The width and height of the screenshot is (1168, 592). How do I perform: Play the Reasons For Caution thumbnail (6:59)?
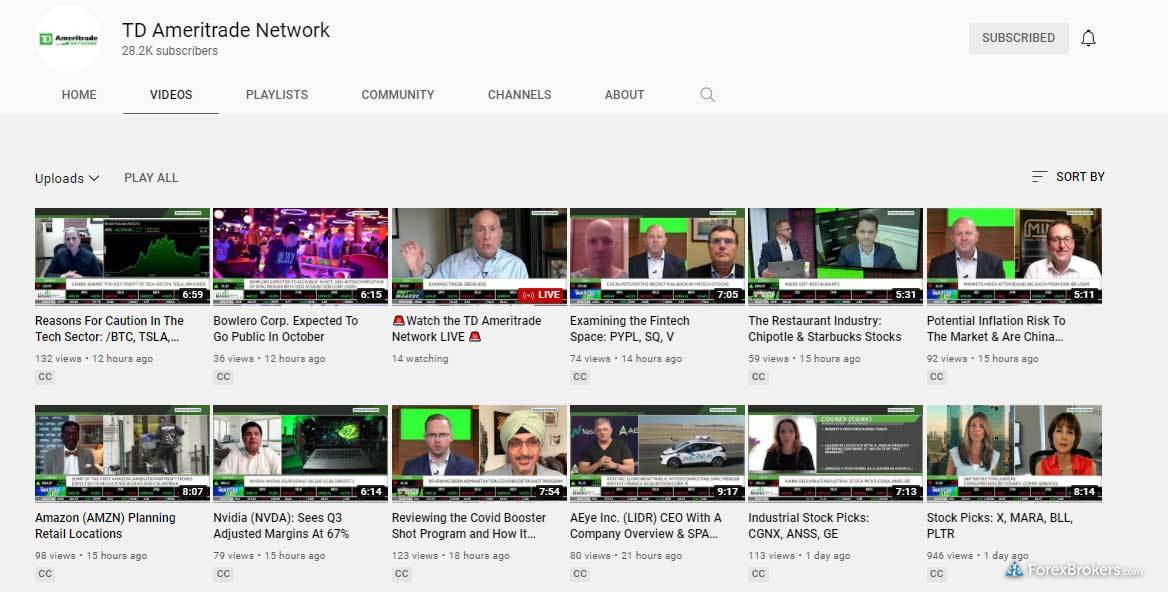[x=122, y=256]
